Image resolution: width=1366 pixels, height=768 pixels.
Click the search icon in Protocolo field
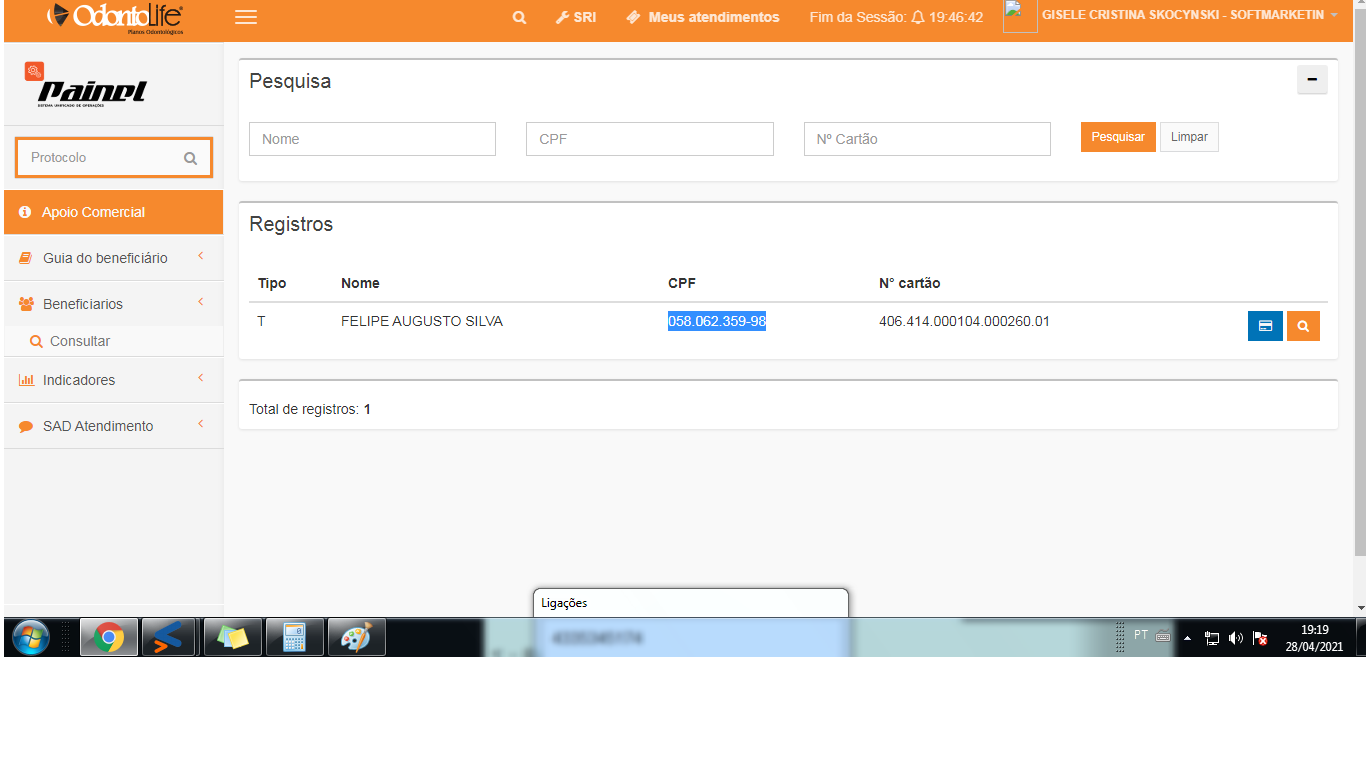click(x=191, y=158)
